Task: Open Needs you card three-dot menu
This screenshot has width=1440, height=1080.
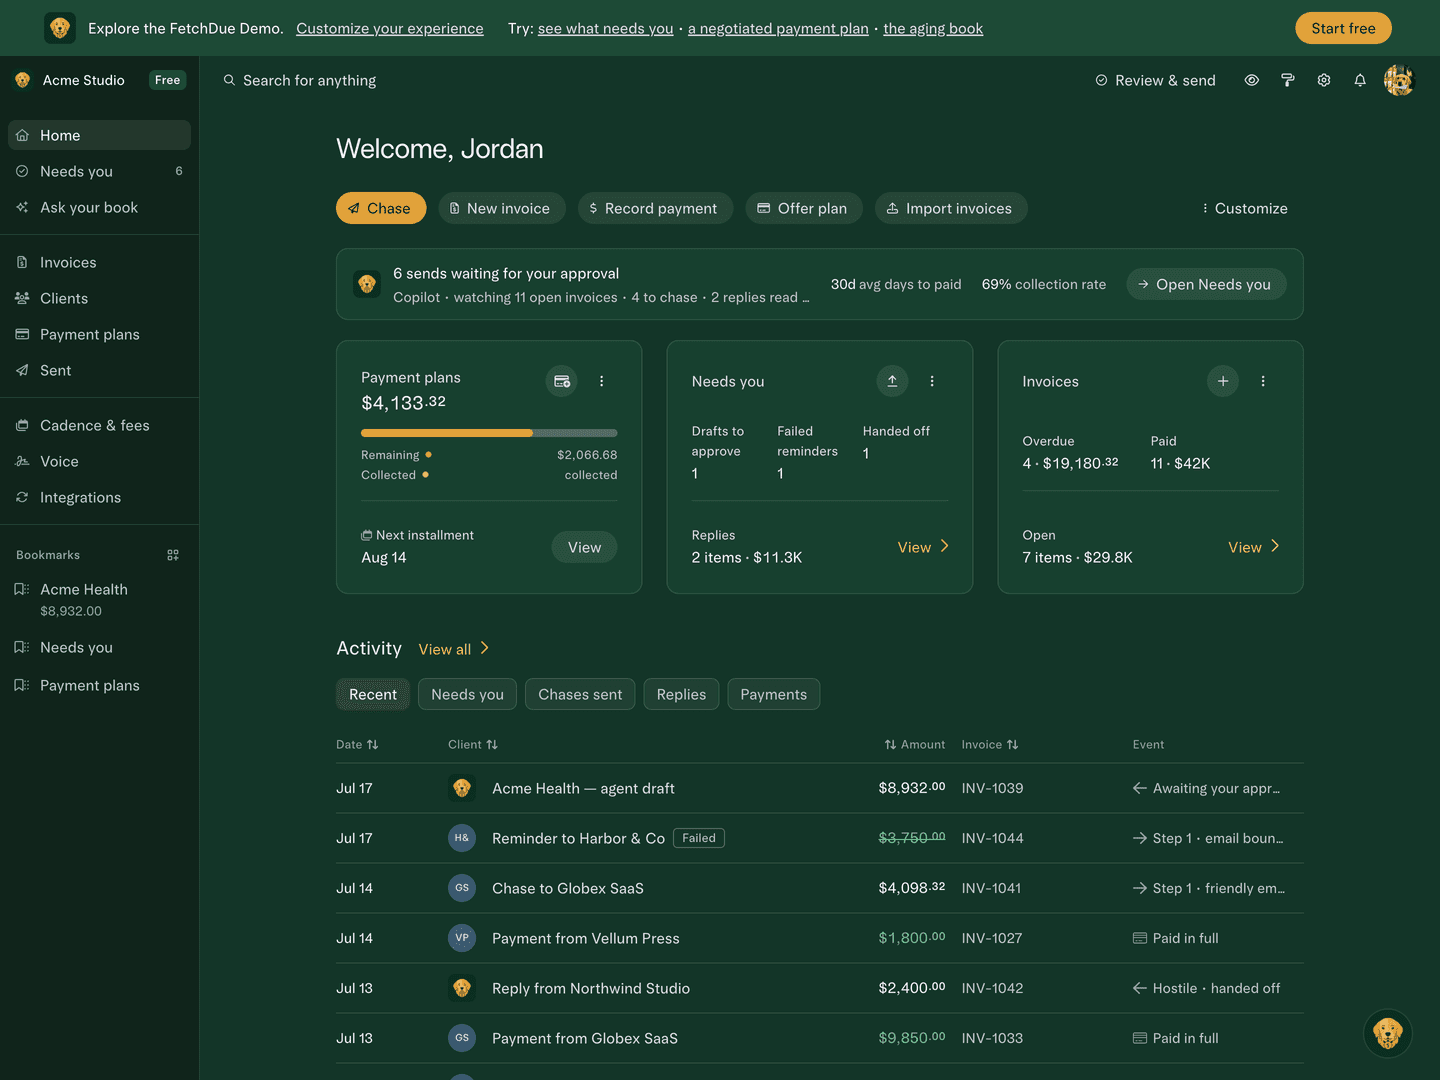Action: click(932, 381)
